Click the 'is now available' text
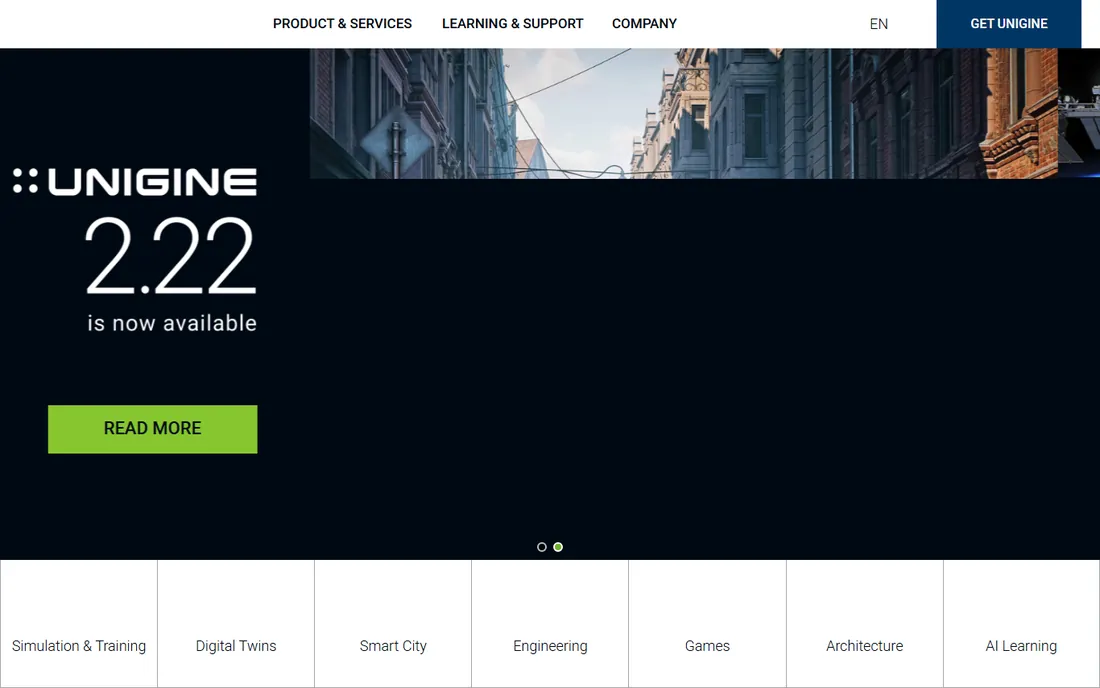Viewport: 1100px width, 688px height. pos(172,323)
